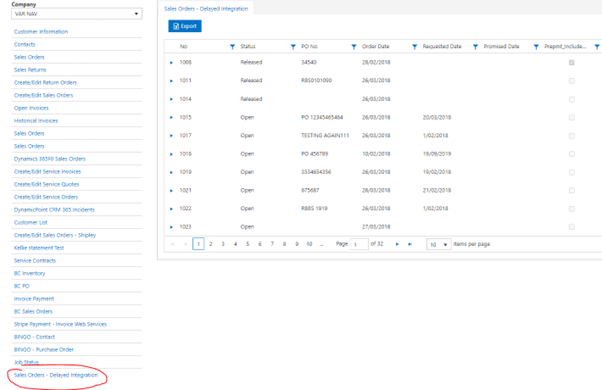Open Open Invoices link
Image resolution: width=602 pixels, height=390 pixels.
click(x=31, y=108)
